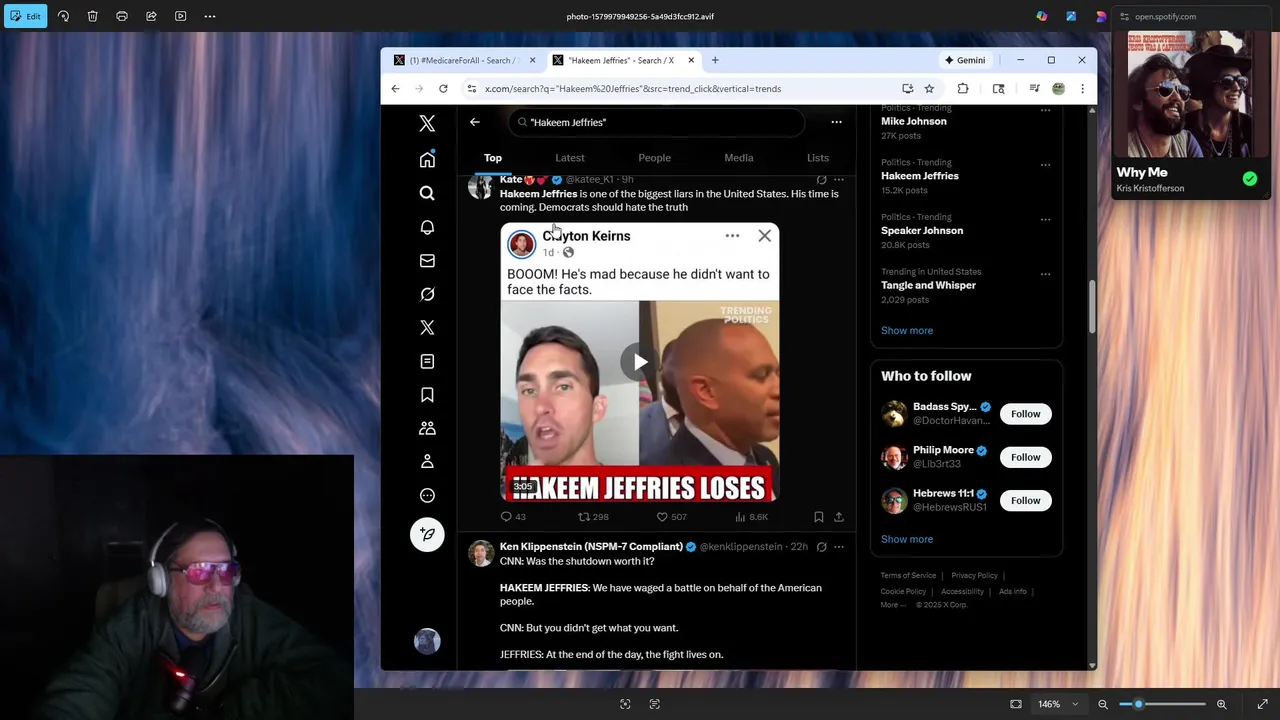The image size is (1280, 720).
Task: Play the Hakeem Jeffries Loses video
Action: click(x=640, y=362)
